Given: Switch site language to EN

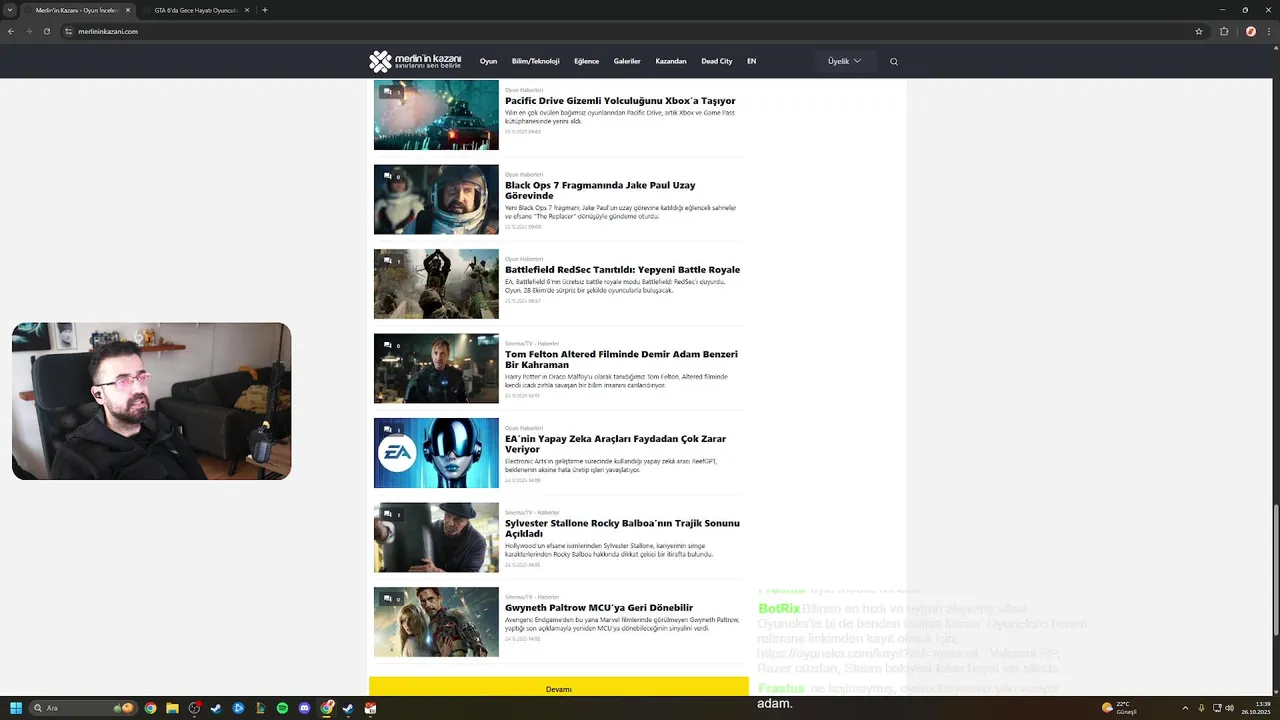Looking at the screenshot, I should [x=751, y=61].
